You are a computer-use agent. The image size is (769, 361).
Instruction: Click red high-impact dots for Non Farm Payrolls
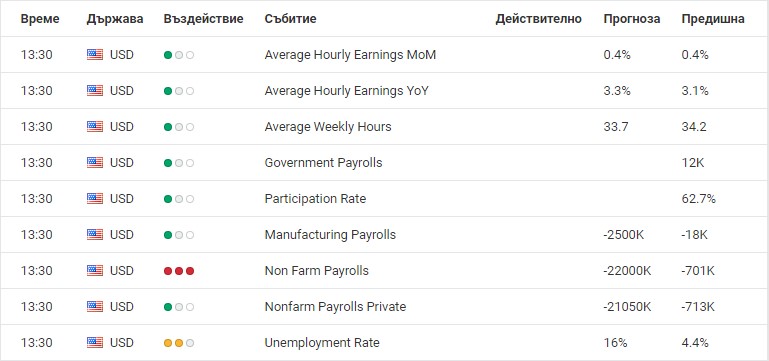tap(179, 271)
